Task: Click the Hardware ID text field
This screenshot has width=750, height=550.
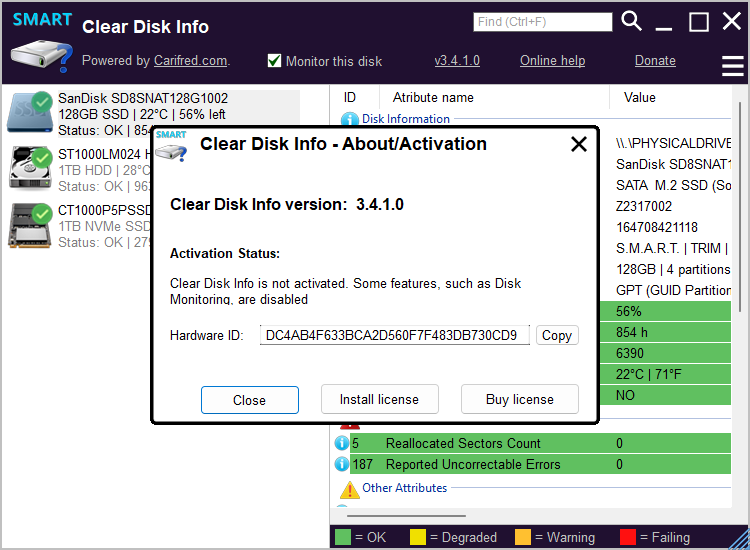Action: tap(395, 335)
